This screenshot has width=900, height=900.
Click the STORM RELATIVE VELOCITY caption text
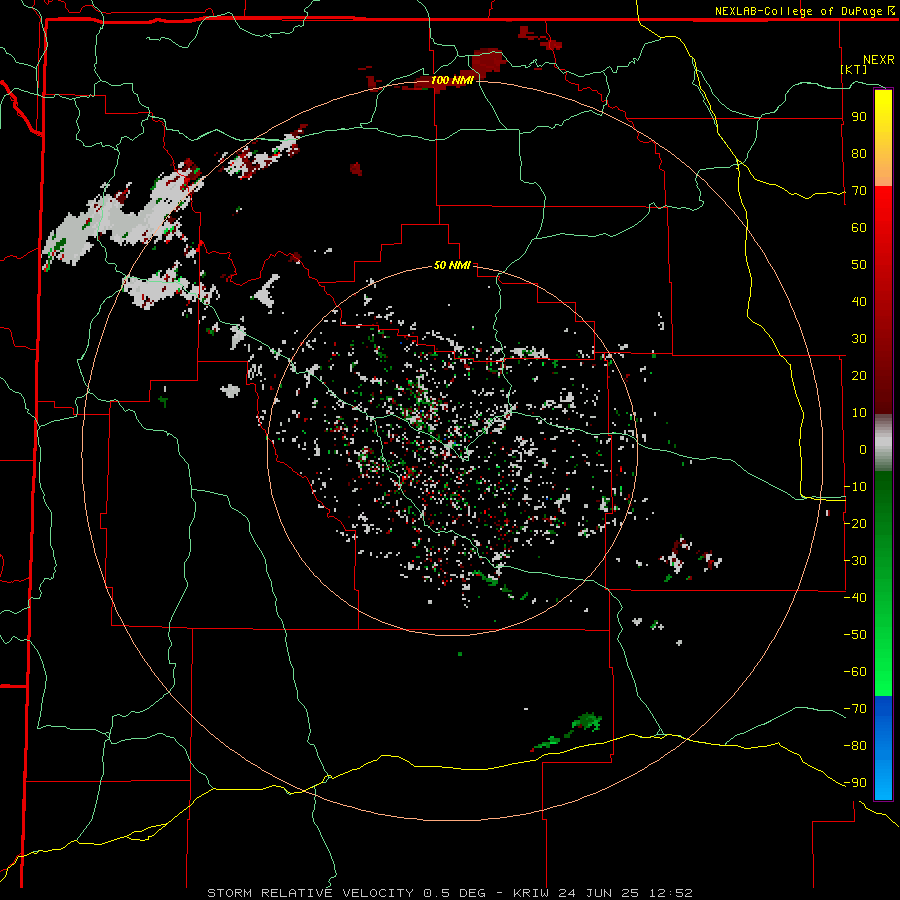point(310,893)
